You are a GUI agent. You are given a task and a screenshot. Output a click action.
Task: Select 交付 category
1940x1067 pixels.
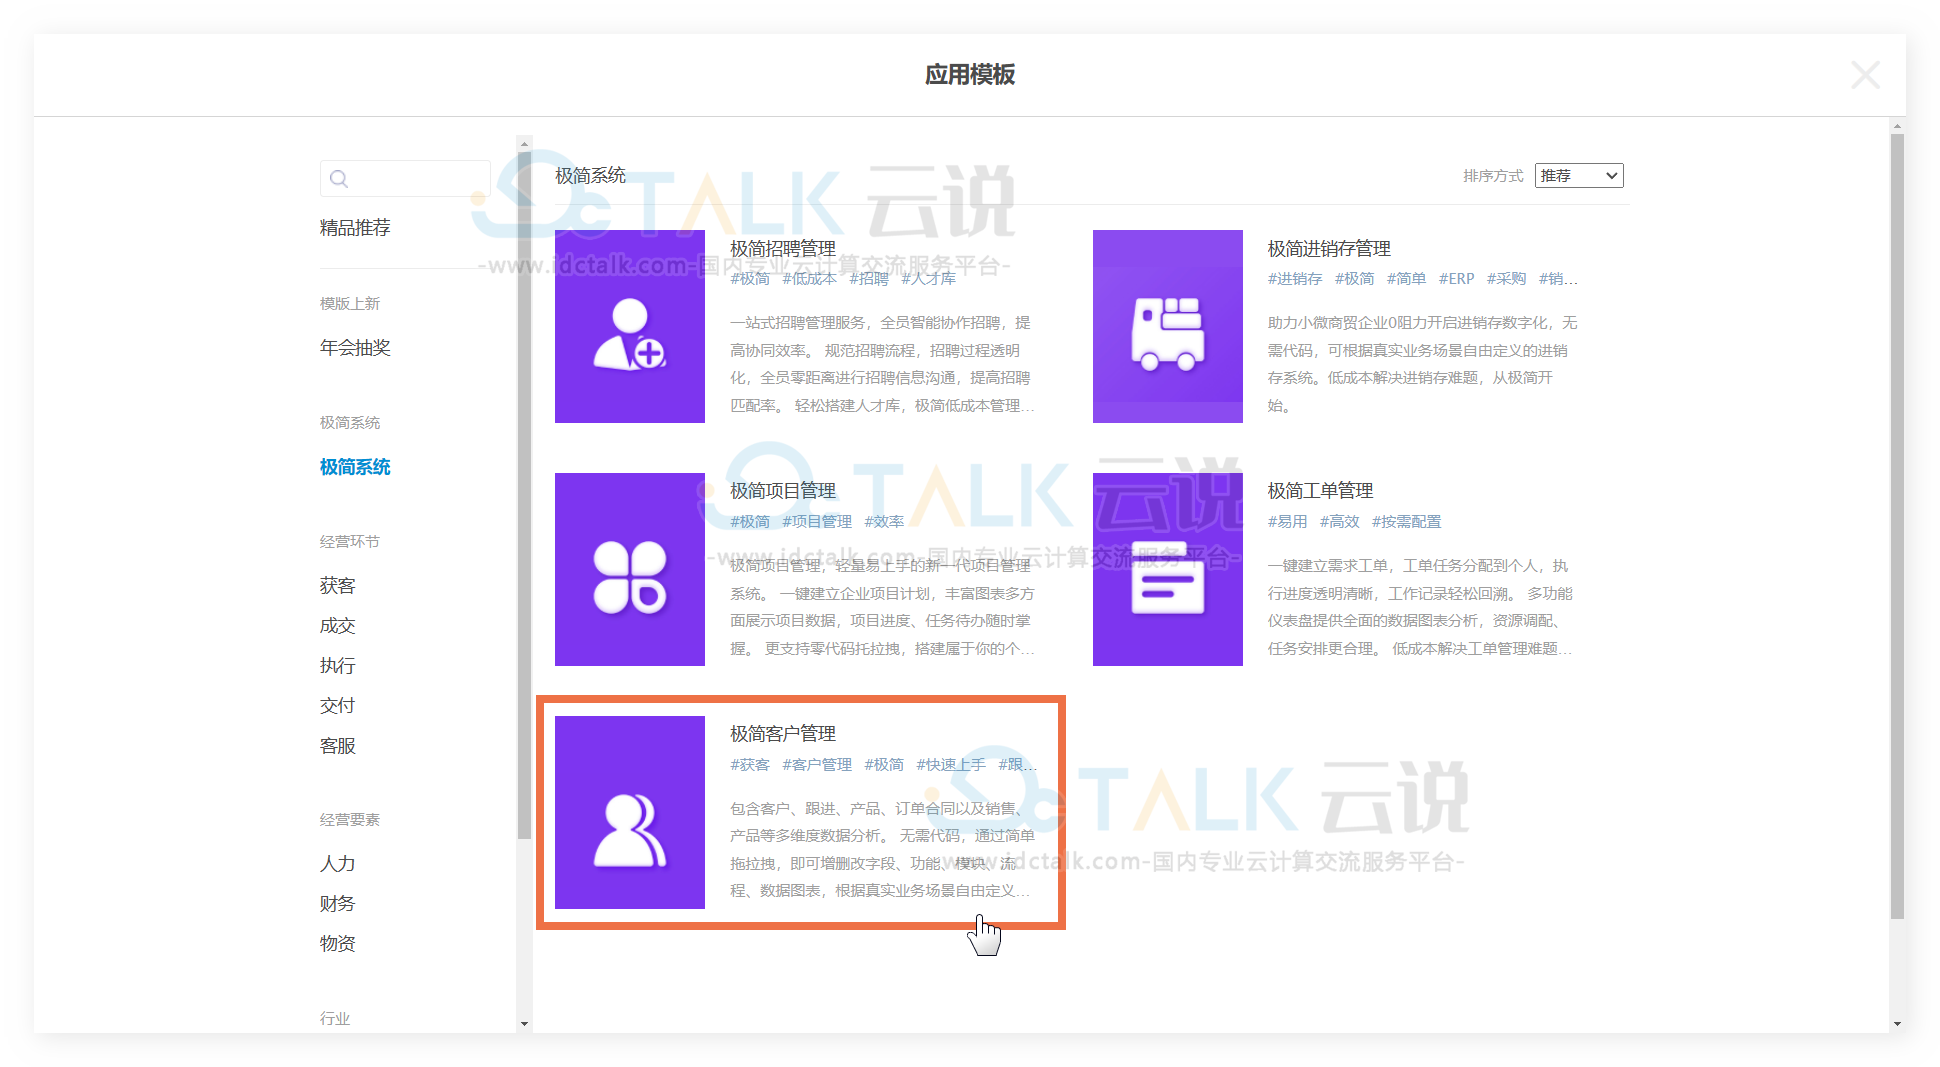(338, 706)
